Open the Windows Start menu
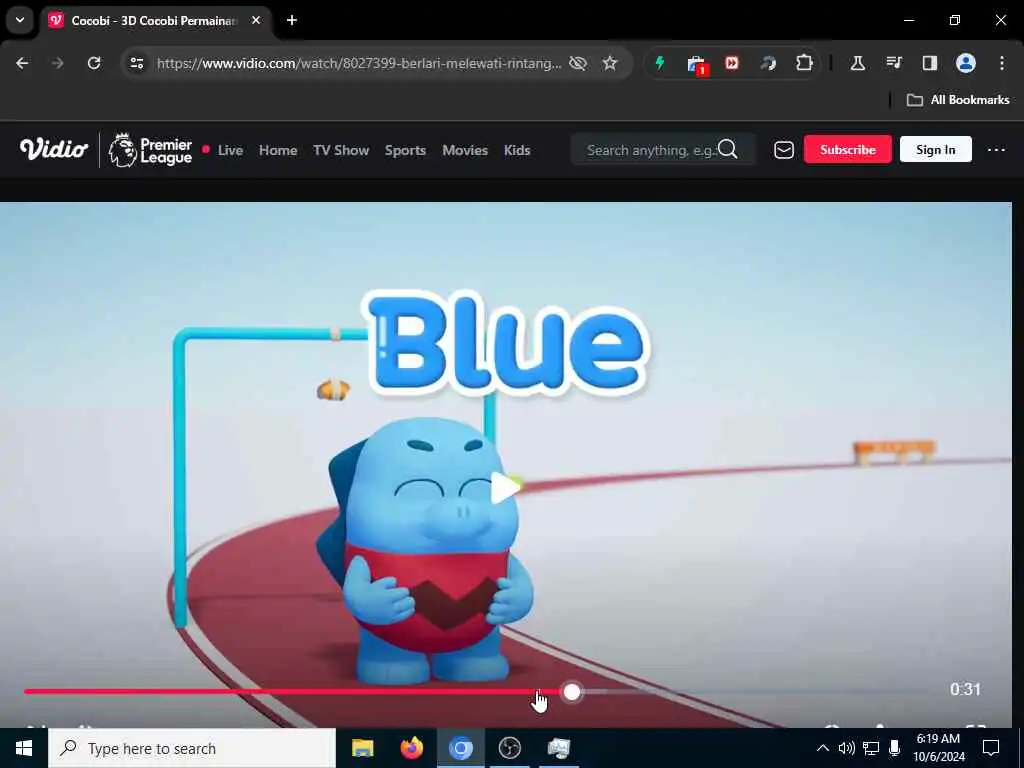This screenshot has height=768, width=1024. (24, 748)
